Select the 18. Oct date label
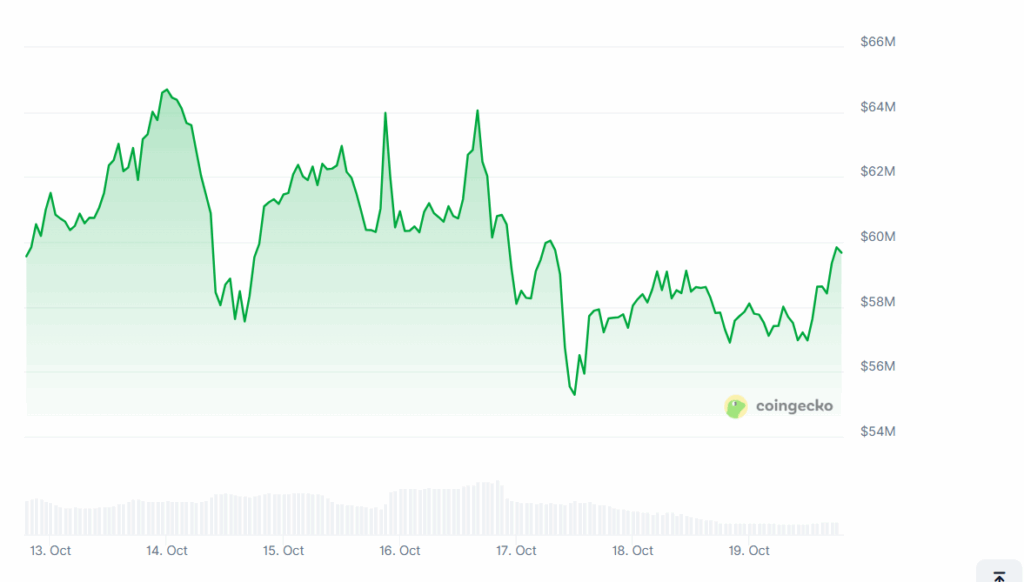The image size is (1024, 582). (633, 550)
